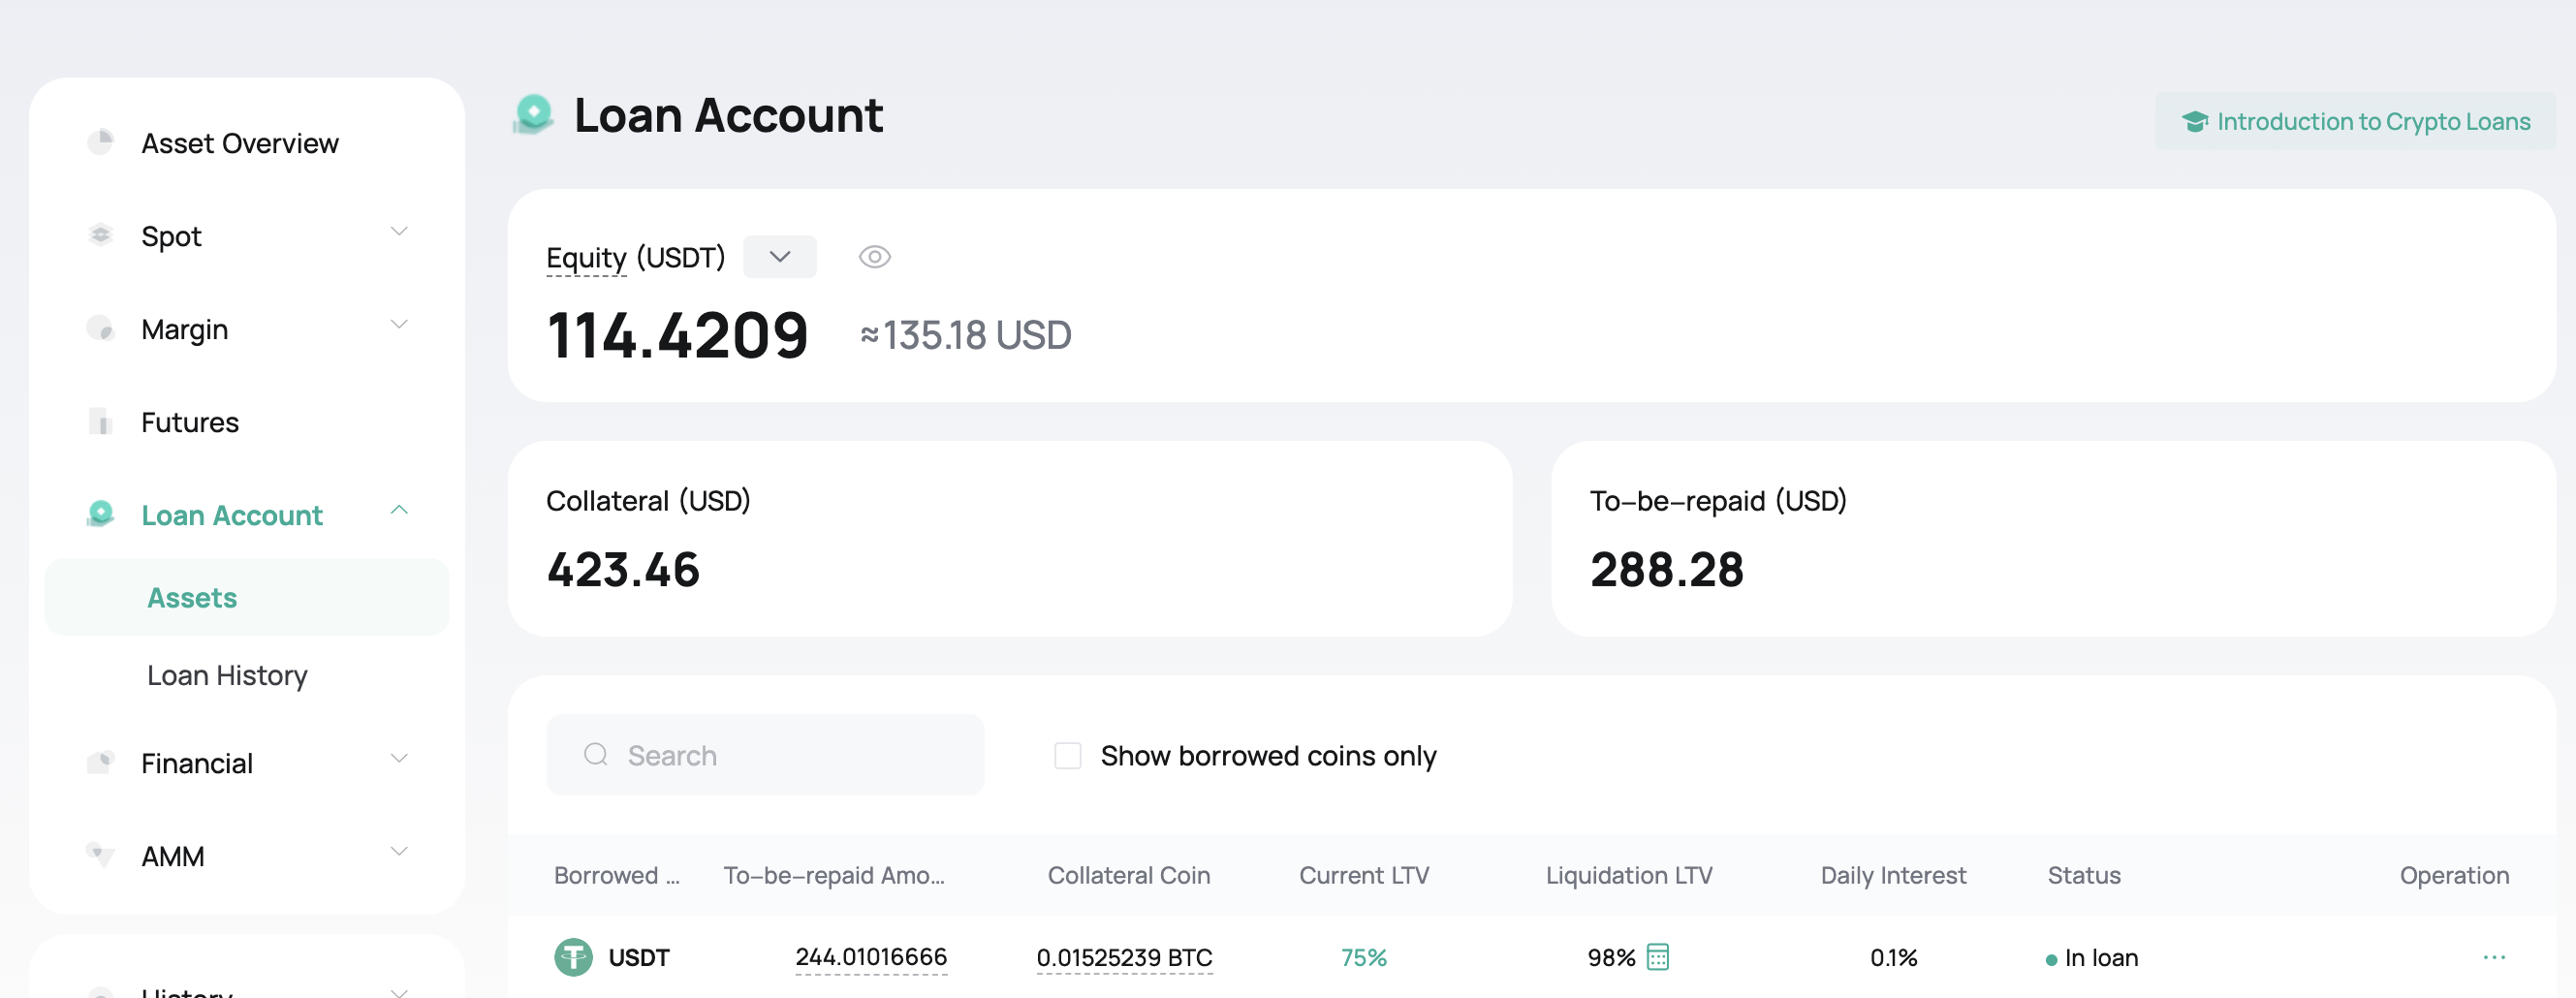Go to Loan History
2576x998 pixels.
(227, 676)
